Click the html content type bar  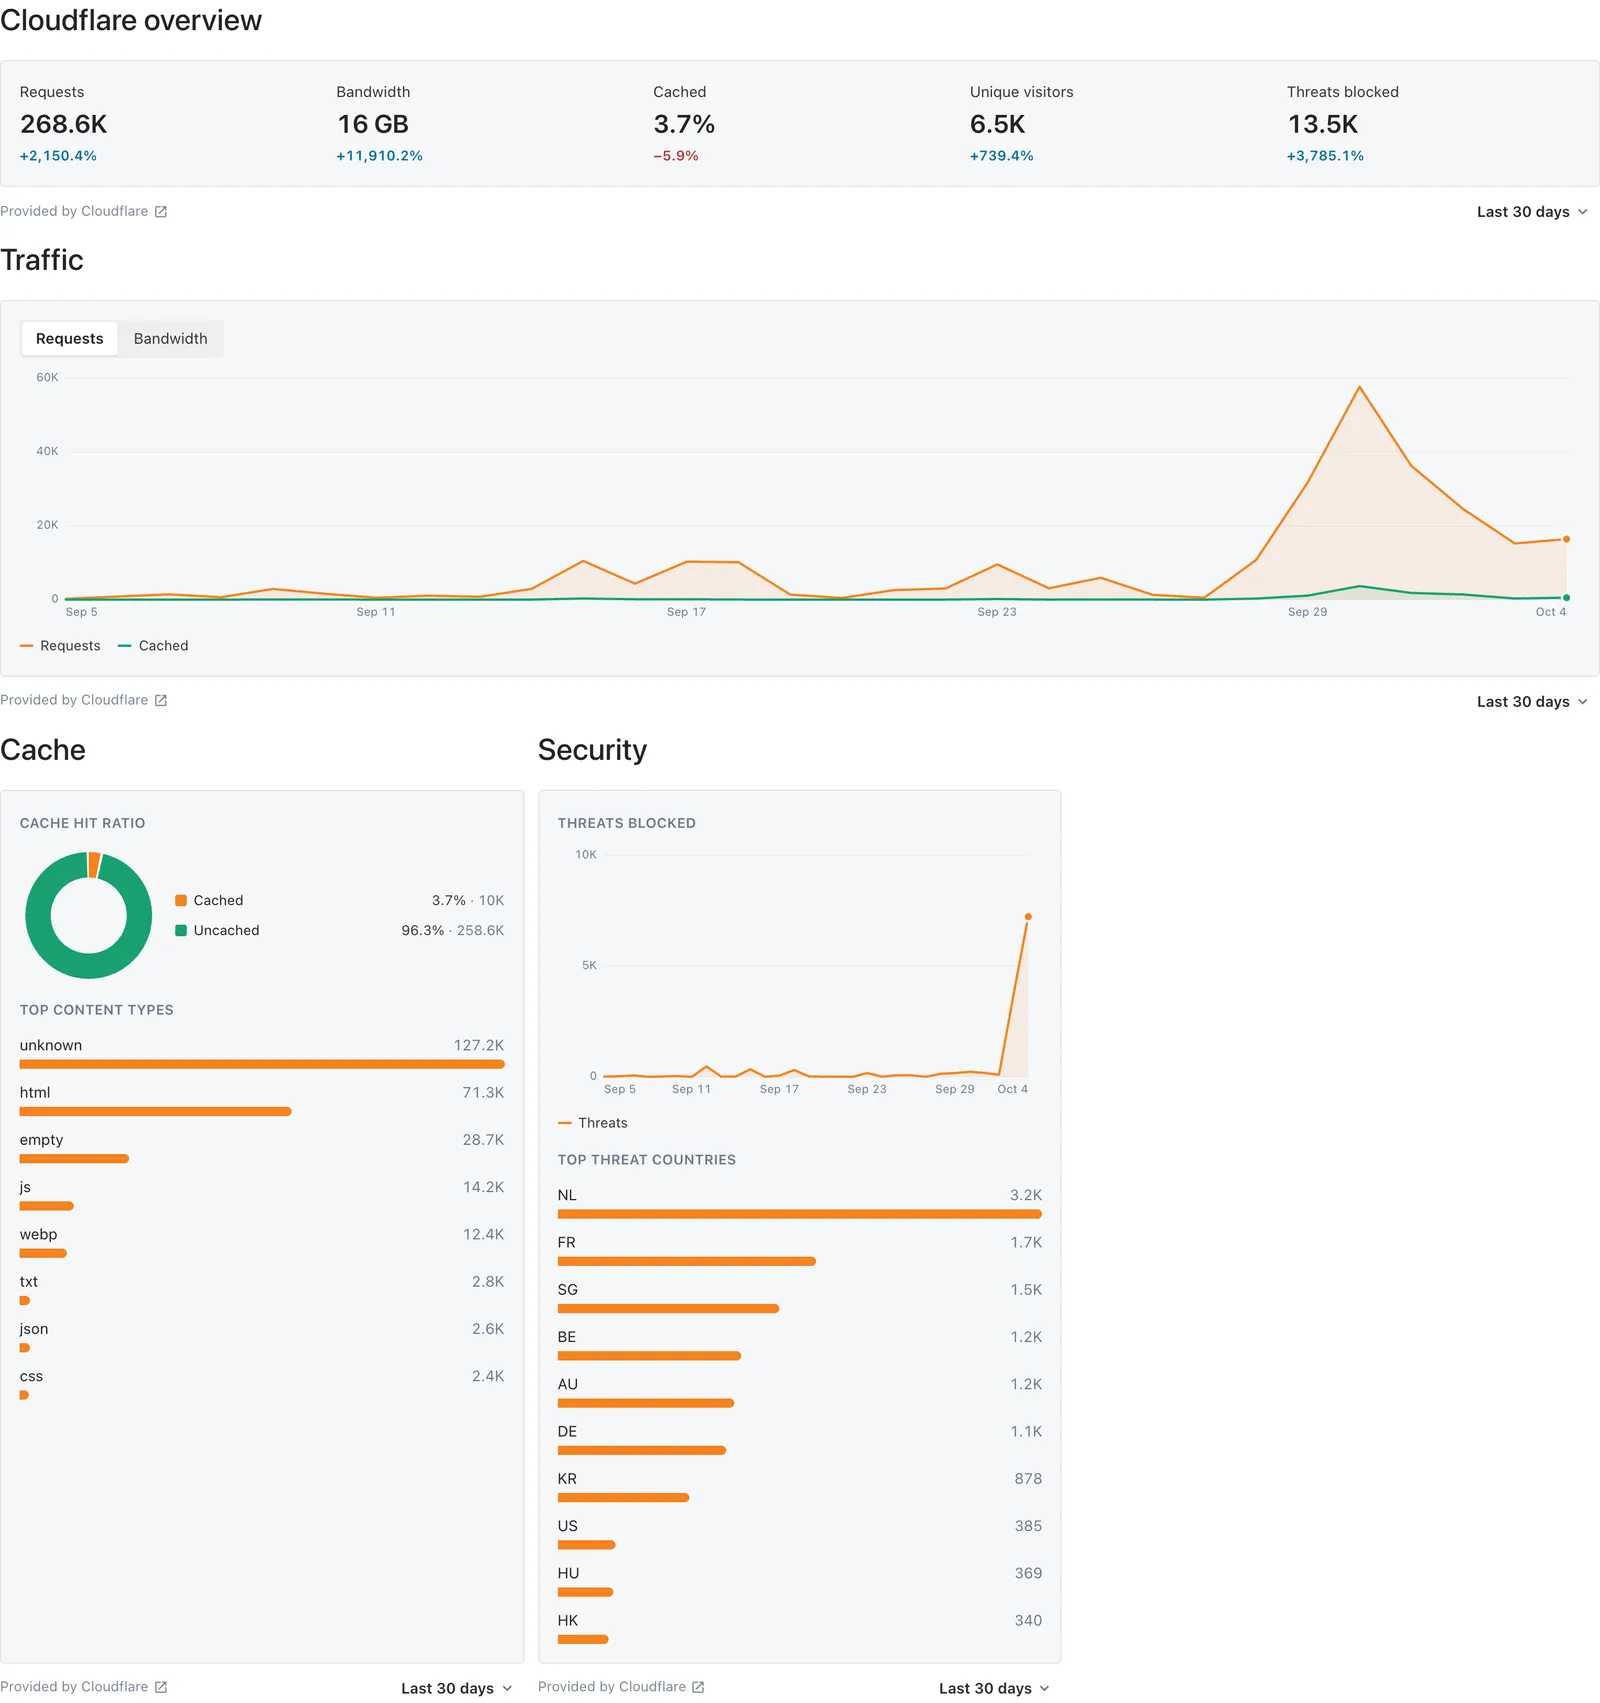click(x=156, y=1112)
